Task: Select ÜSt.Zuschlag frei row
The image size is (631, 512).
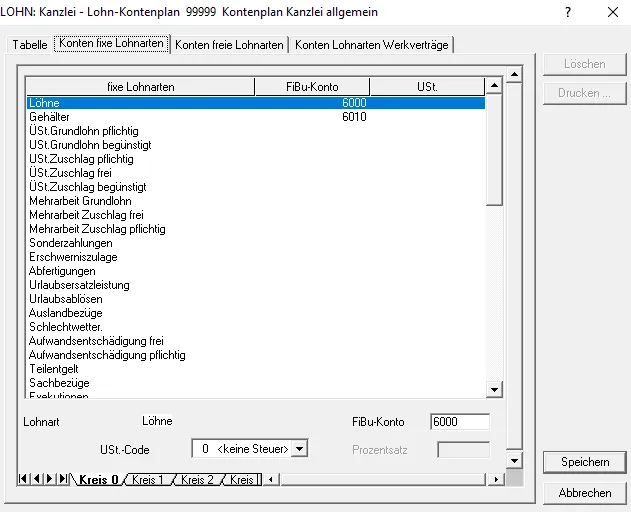Action: click(x=256, y=173)
